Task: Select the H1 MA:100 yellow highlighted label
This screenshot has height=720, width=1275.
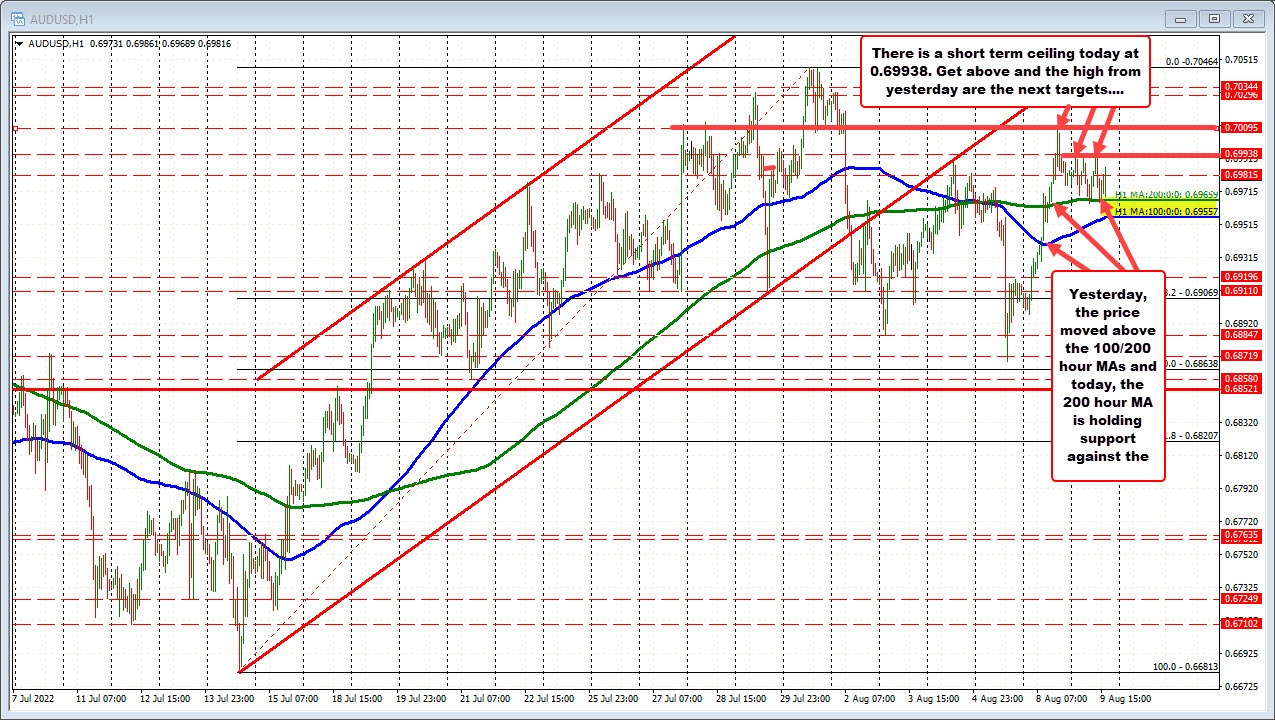Action: pyautogui.click(x=1166, y=212)
